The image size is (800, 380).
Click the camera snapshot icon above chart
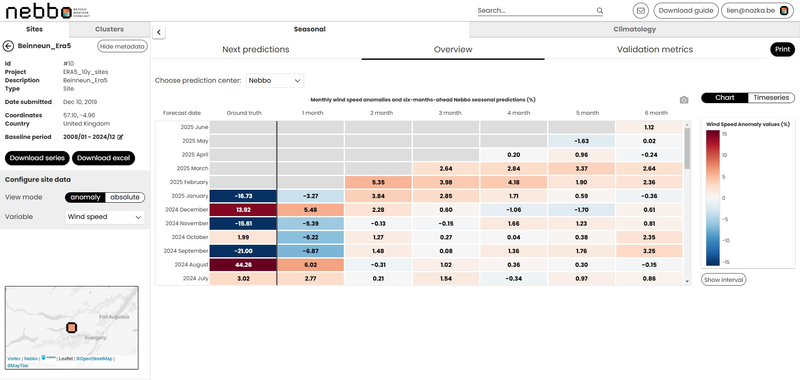click(x=684, y=100)
